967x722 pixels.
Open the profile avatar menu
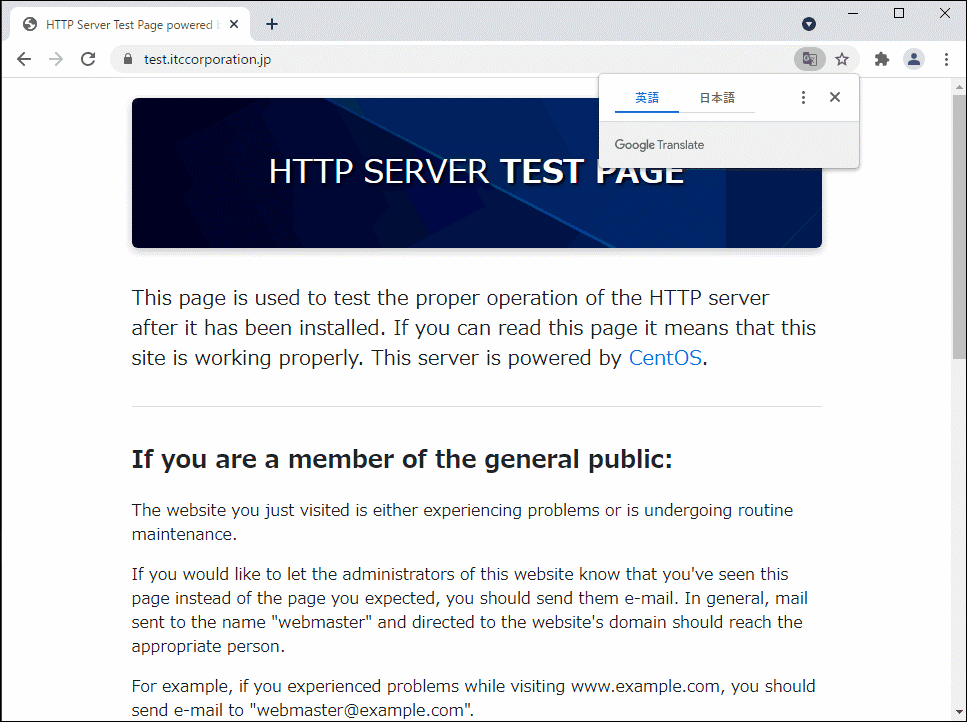click(x=914, y=59)
